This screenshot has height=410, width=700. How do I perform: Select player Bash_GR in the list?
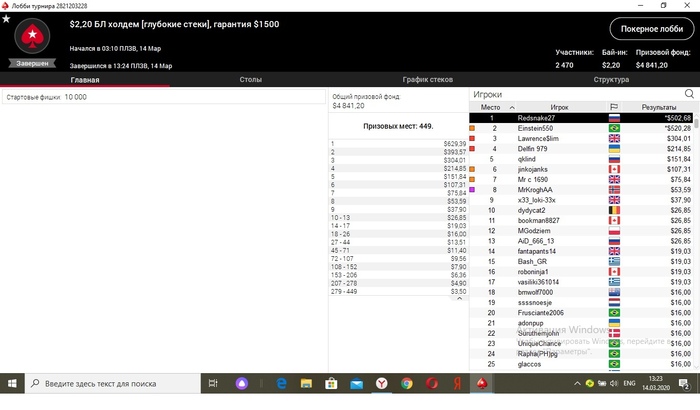(x=581, y=262)
